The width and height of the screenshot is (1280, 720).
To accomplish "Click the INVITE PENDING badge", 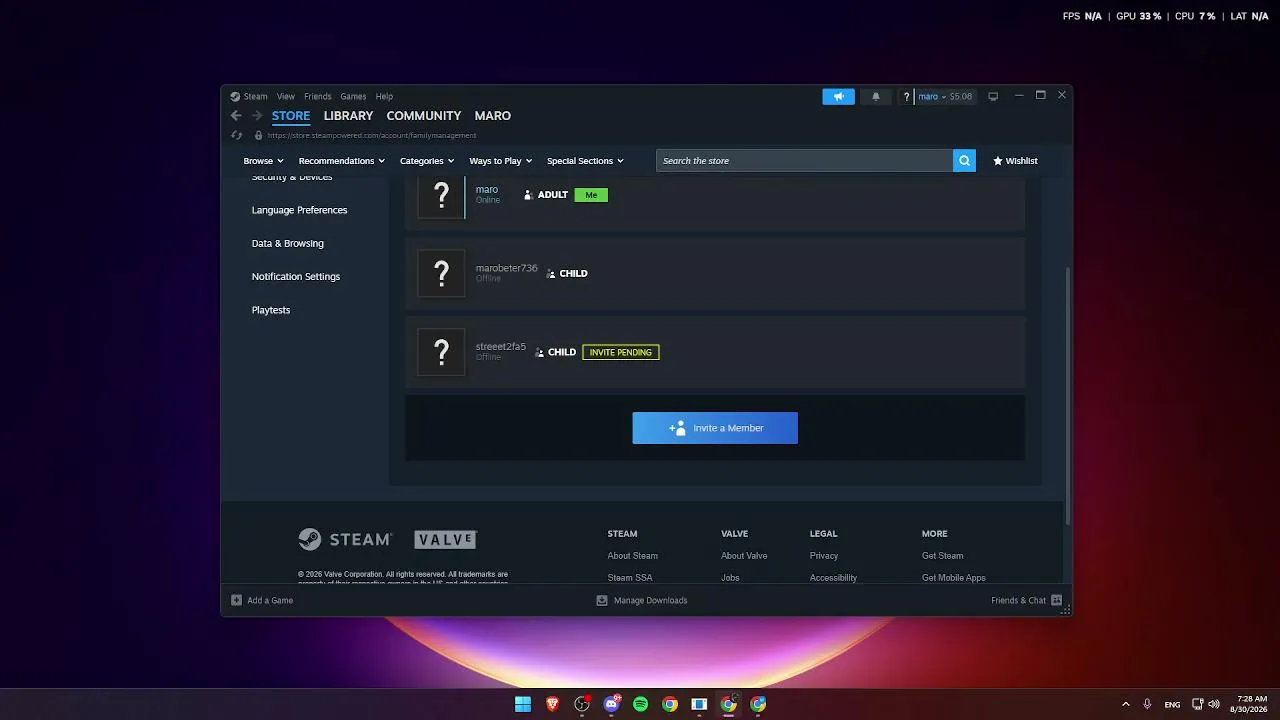I will coord(621,352).
